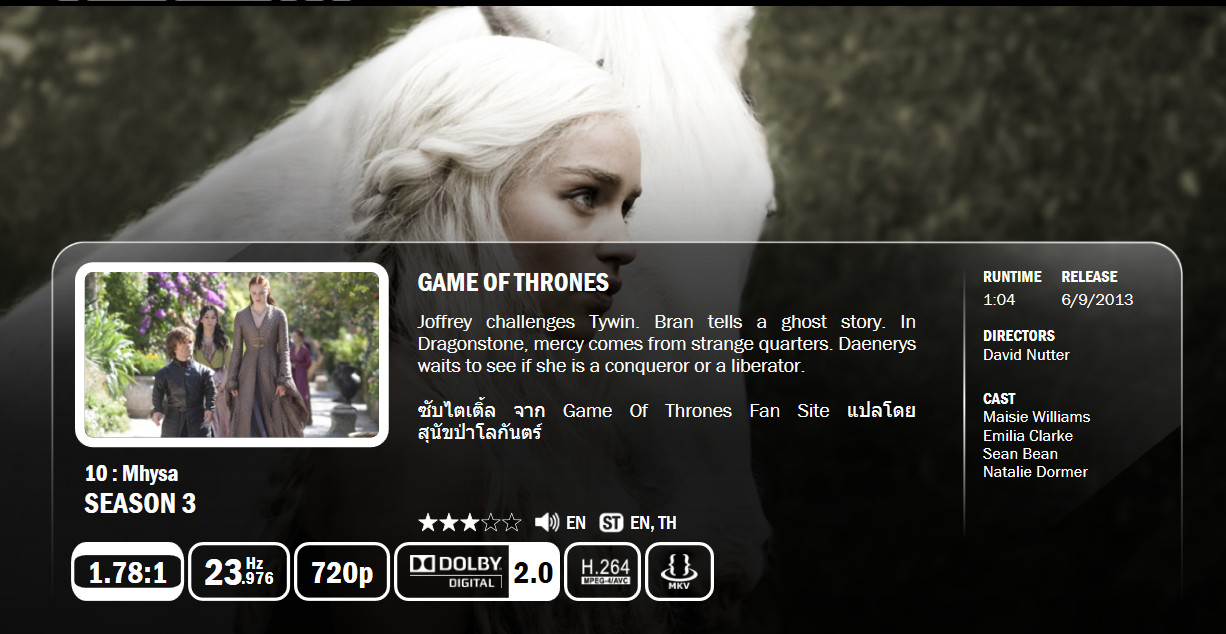Click the release date 6/9/2013
Screen dimensions: 1226x634
1097,299
